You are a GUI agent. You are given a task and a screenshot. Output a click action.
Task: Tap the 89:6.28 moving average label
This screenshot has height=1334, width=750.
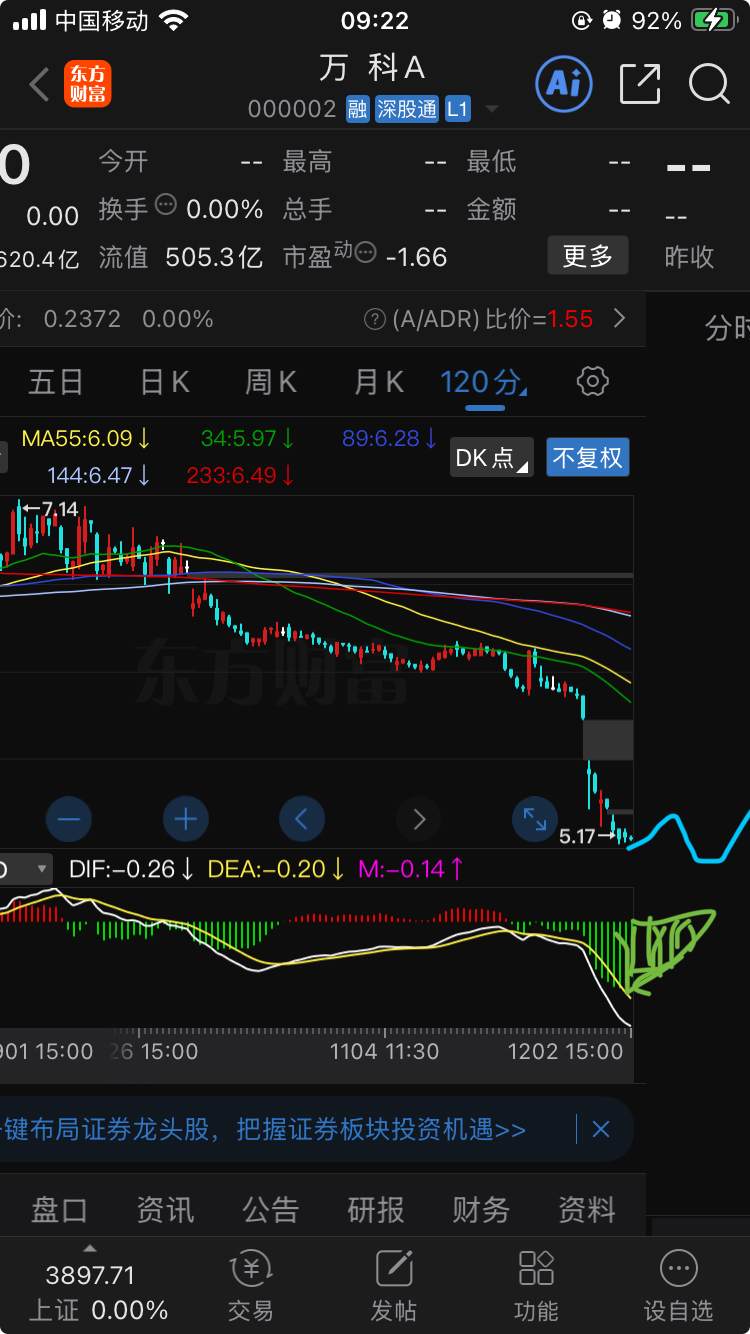[390, 438]
